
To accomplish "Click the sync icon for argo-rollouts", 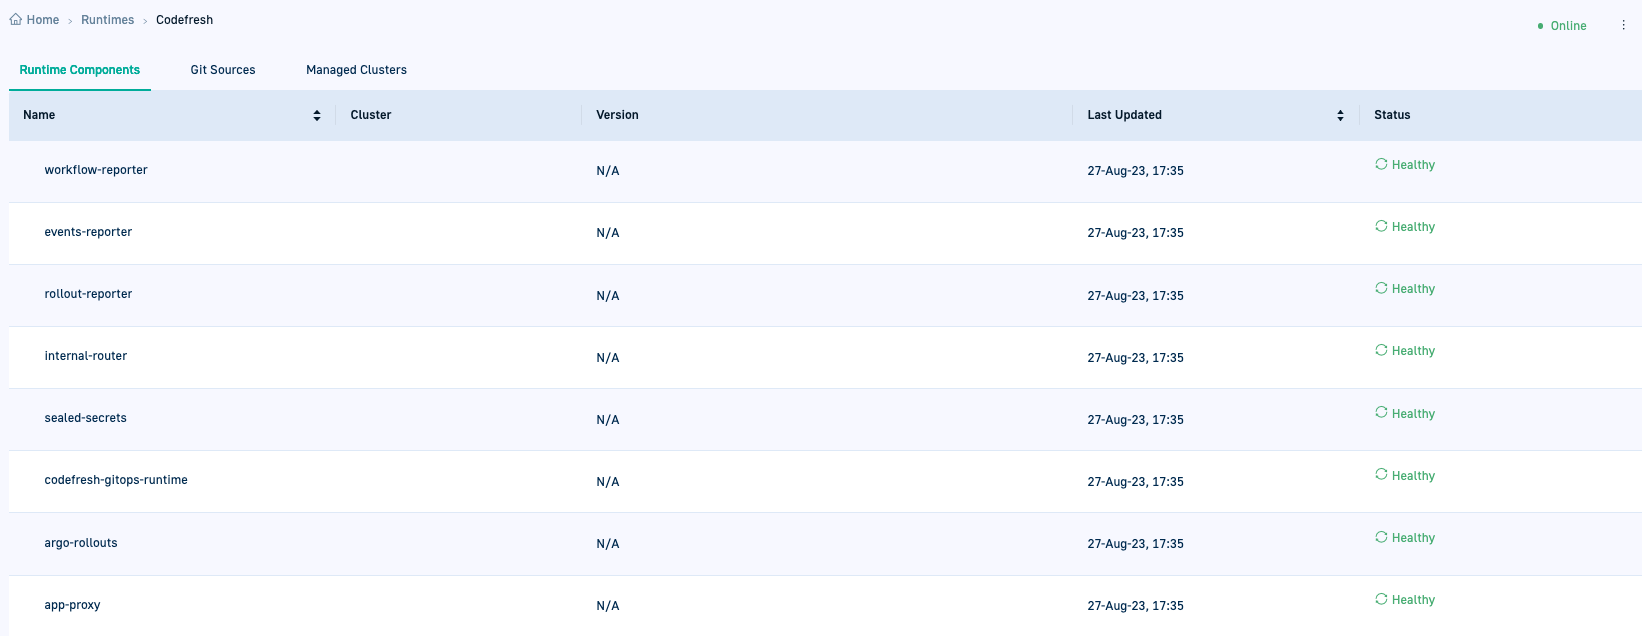I will click(1381, 537).
